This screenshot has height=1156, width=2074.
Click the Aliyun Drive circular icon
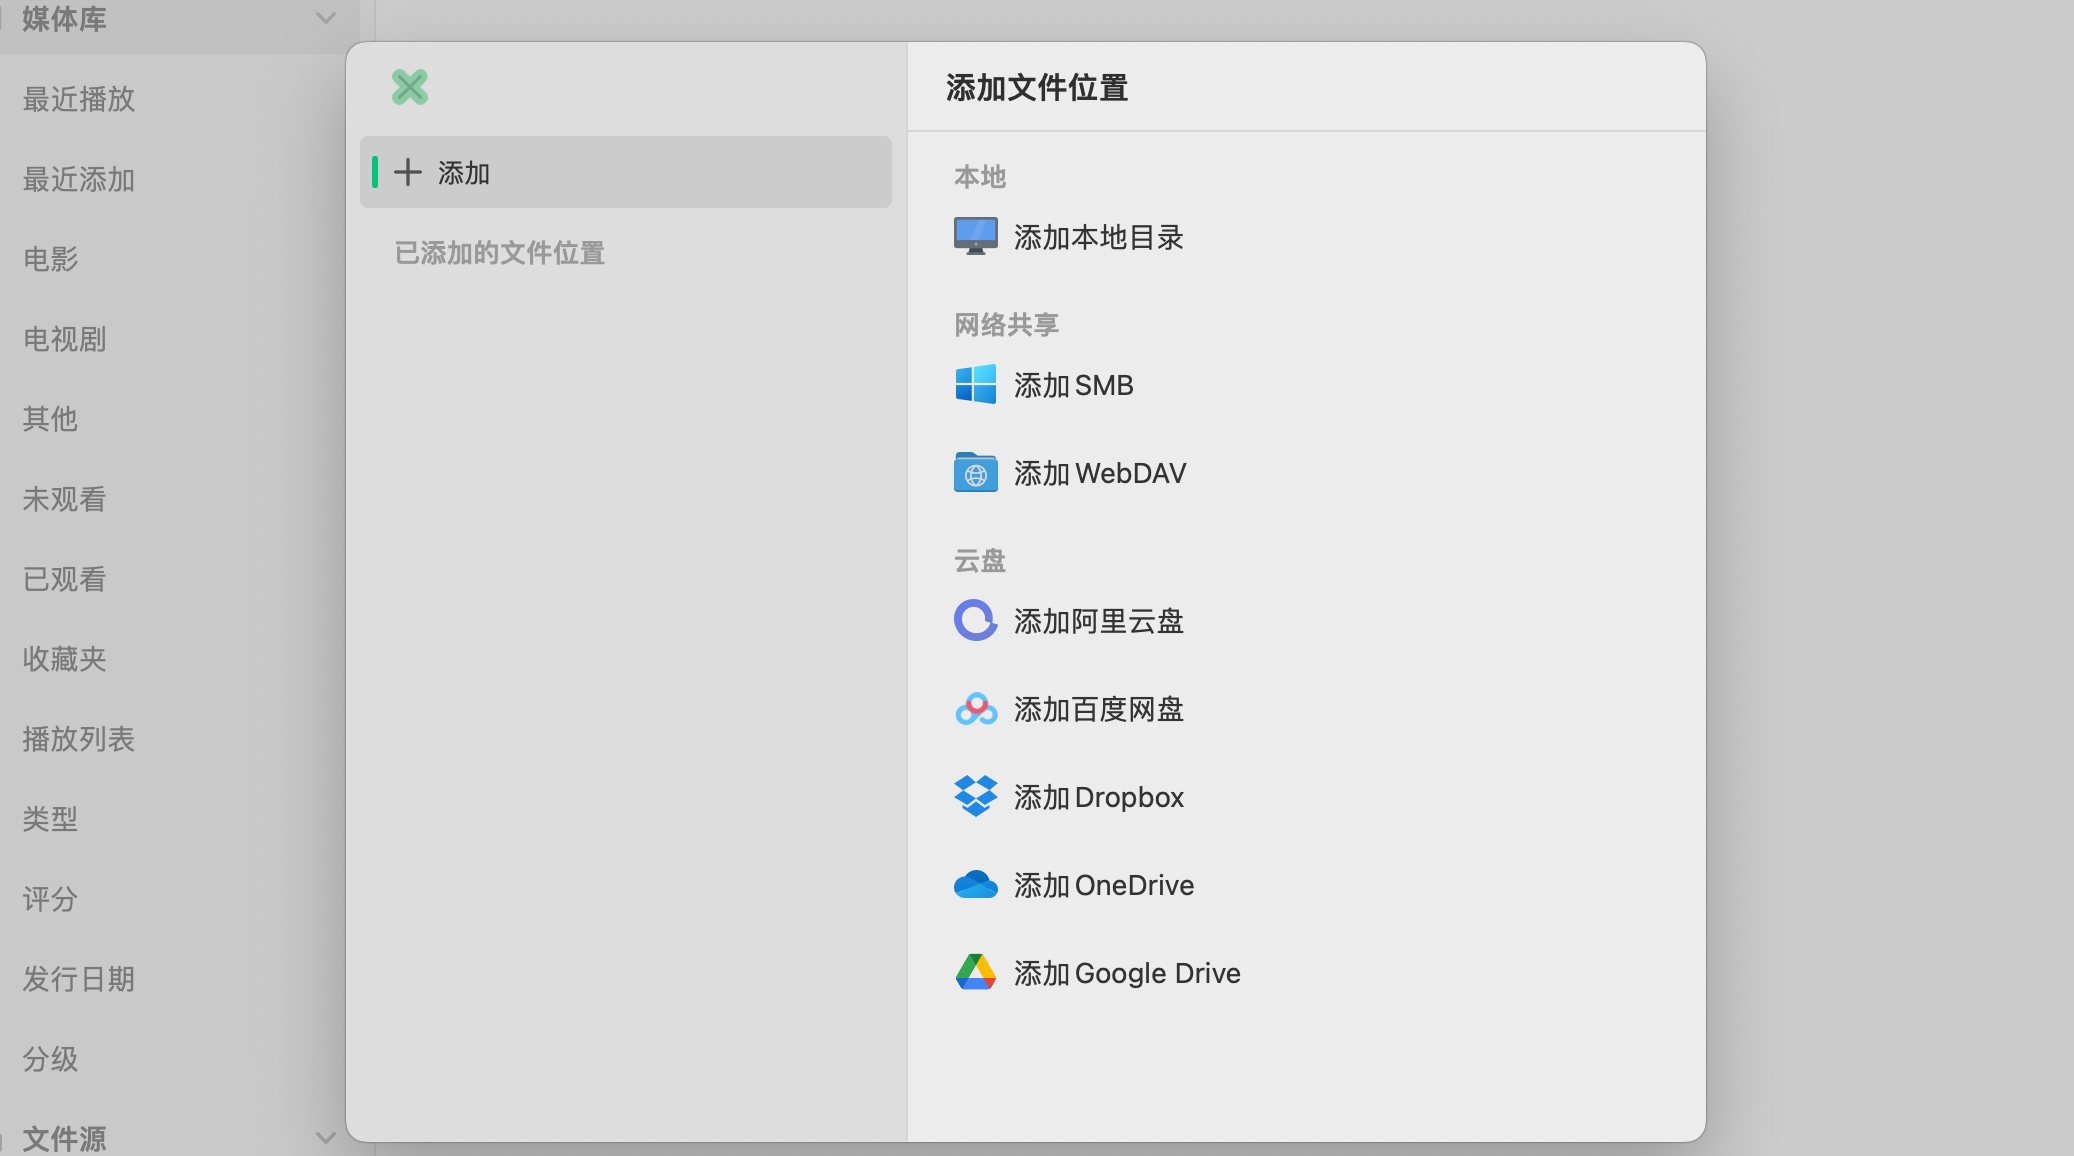pos(976,621)
